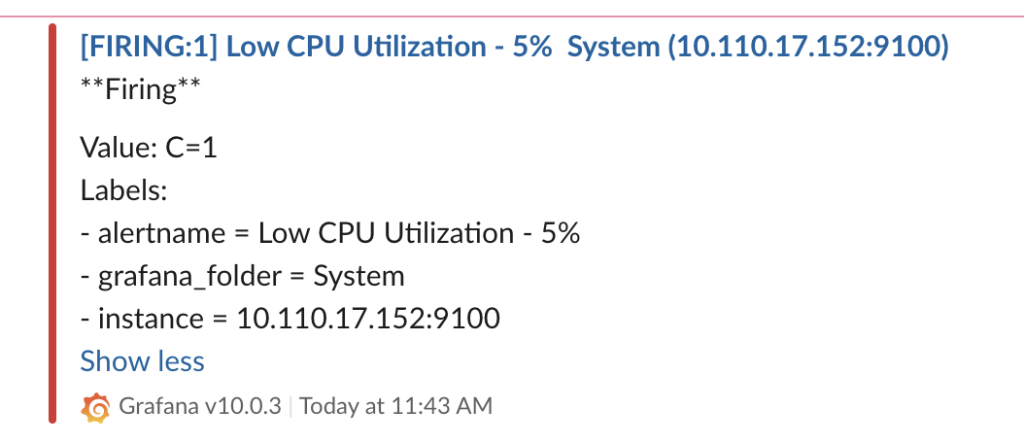Click the alertname label line

click(330, 233)
